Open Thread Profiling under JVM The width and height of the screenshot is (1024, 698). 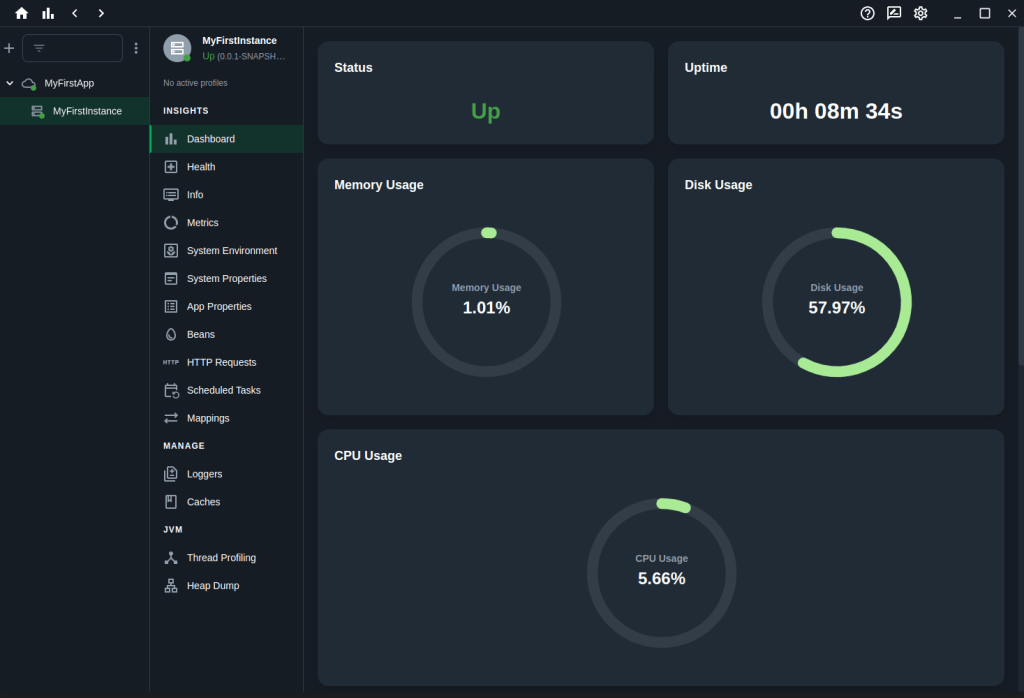click(221, 558)
